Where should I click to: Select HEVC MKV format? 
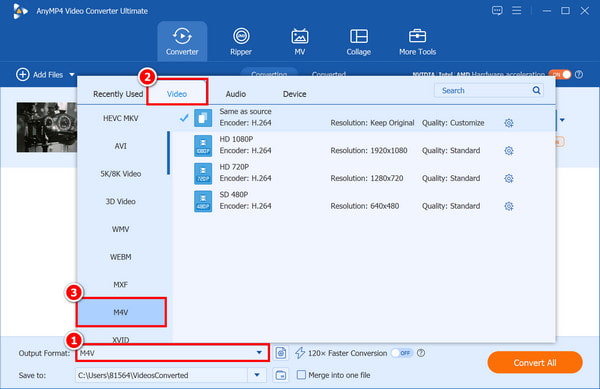[121, 119]
